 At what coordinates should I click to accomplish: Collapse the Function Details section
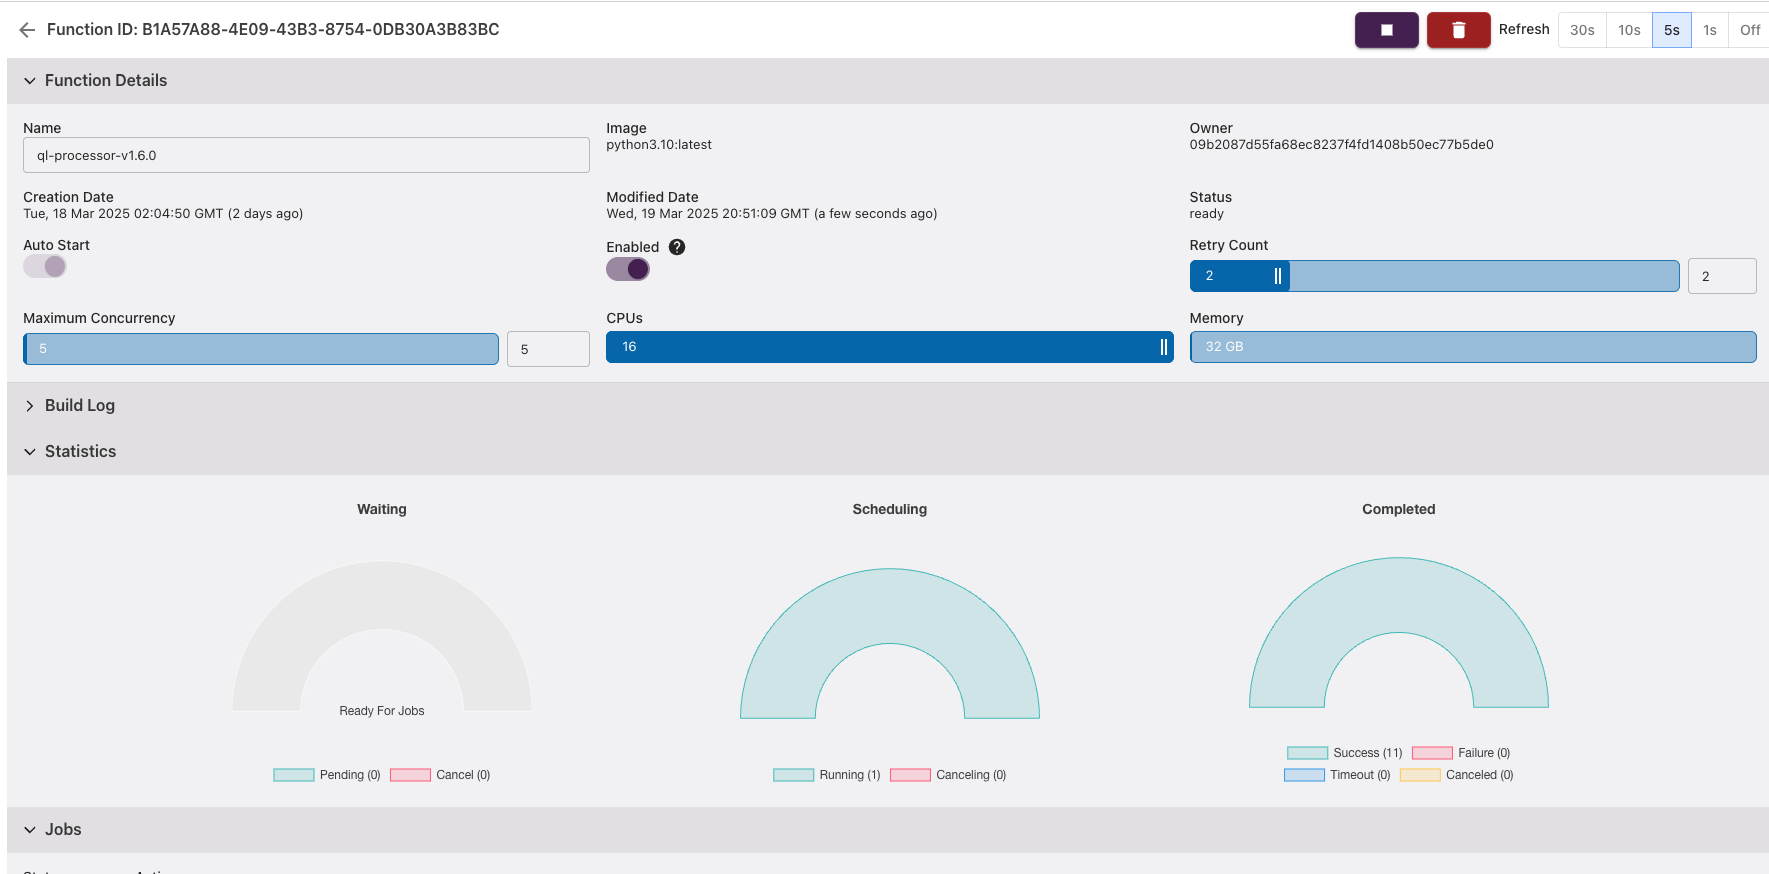30,81
